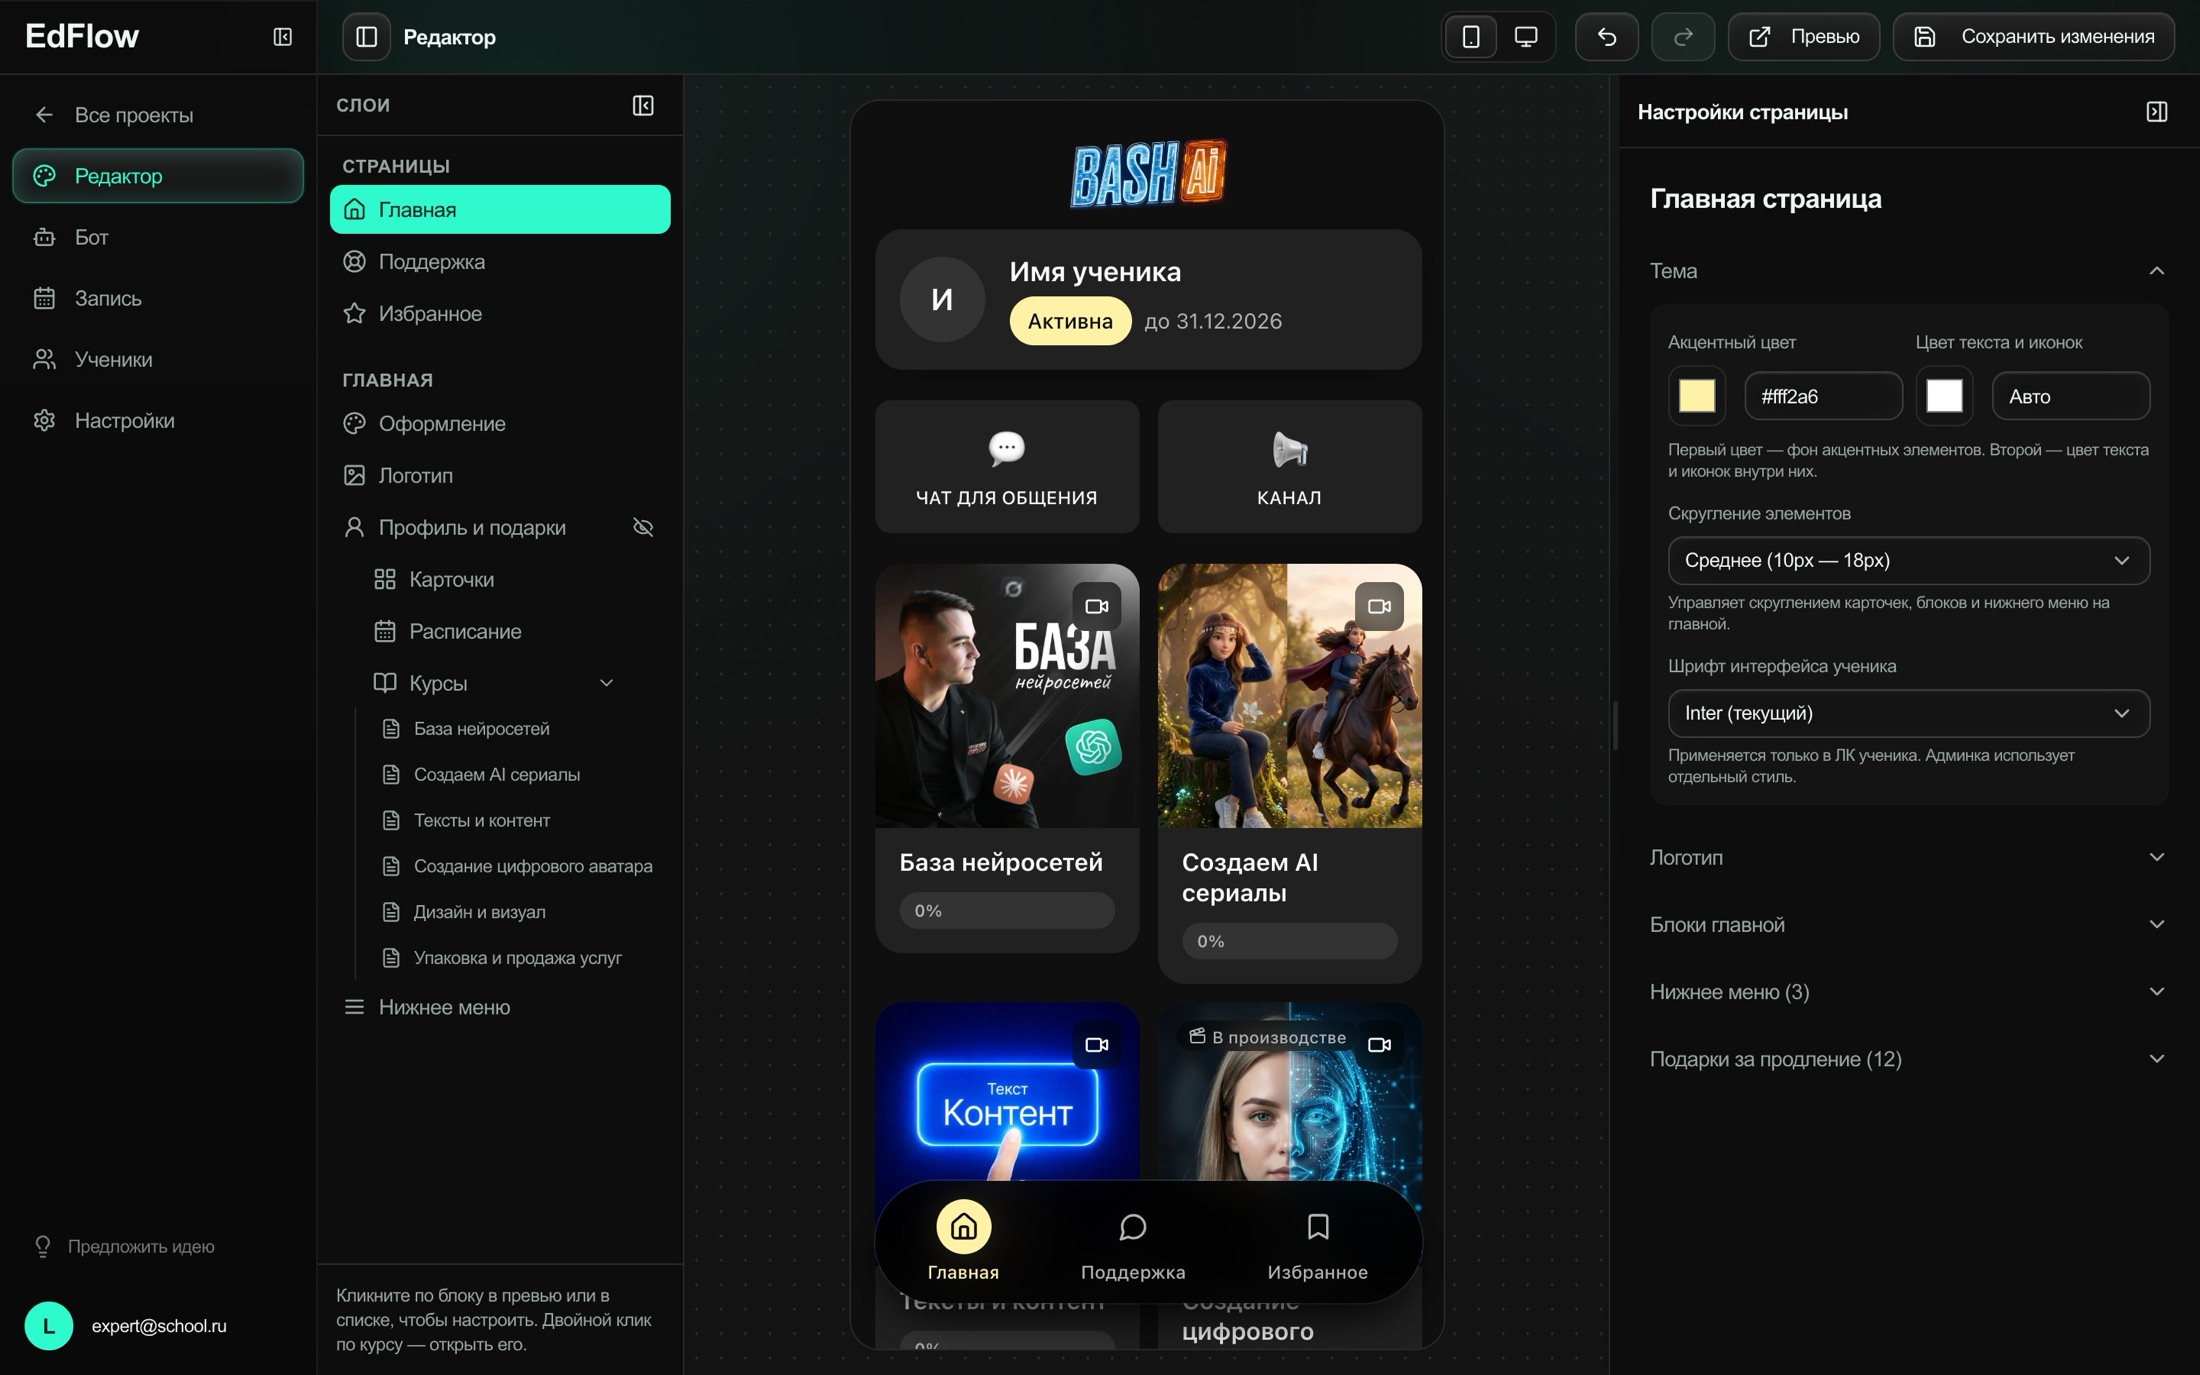Redo the last change
Screen dimensions: 2200x1375
[x=1683, y=37]
